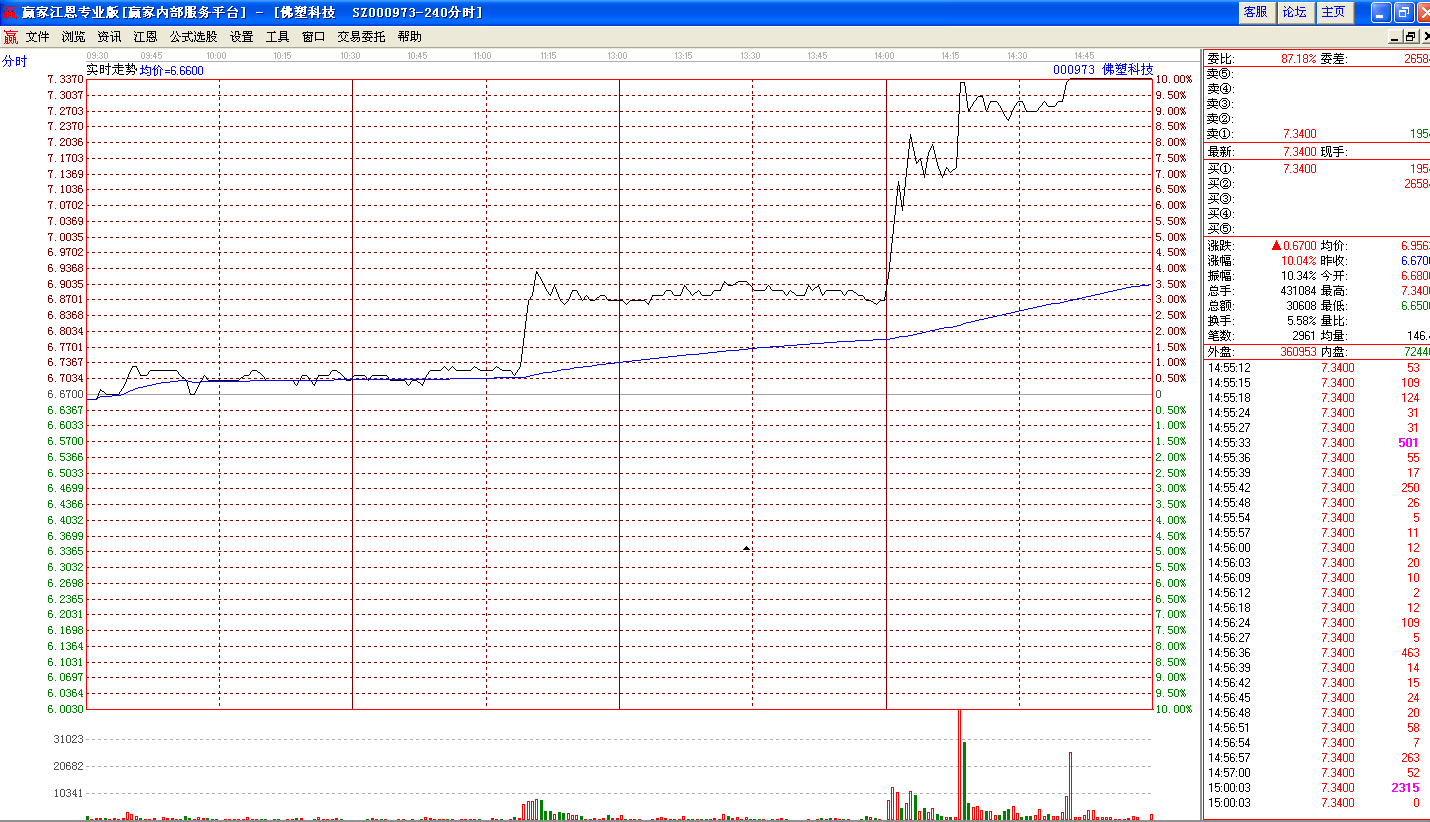Click the 委比 value 87.18%
Image resolution: width=1430 pixels, height=822 pixels.
[x=1299, y=59]
